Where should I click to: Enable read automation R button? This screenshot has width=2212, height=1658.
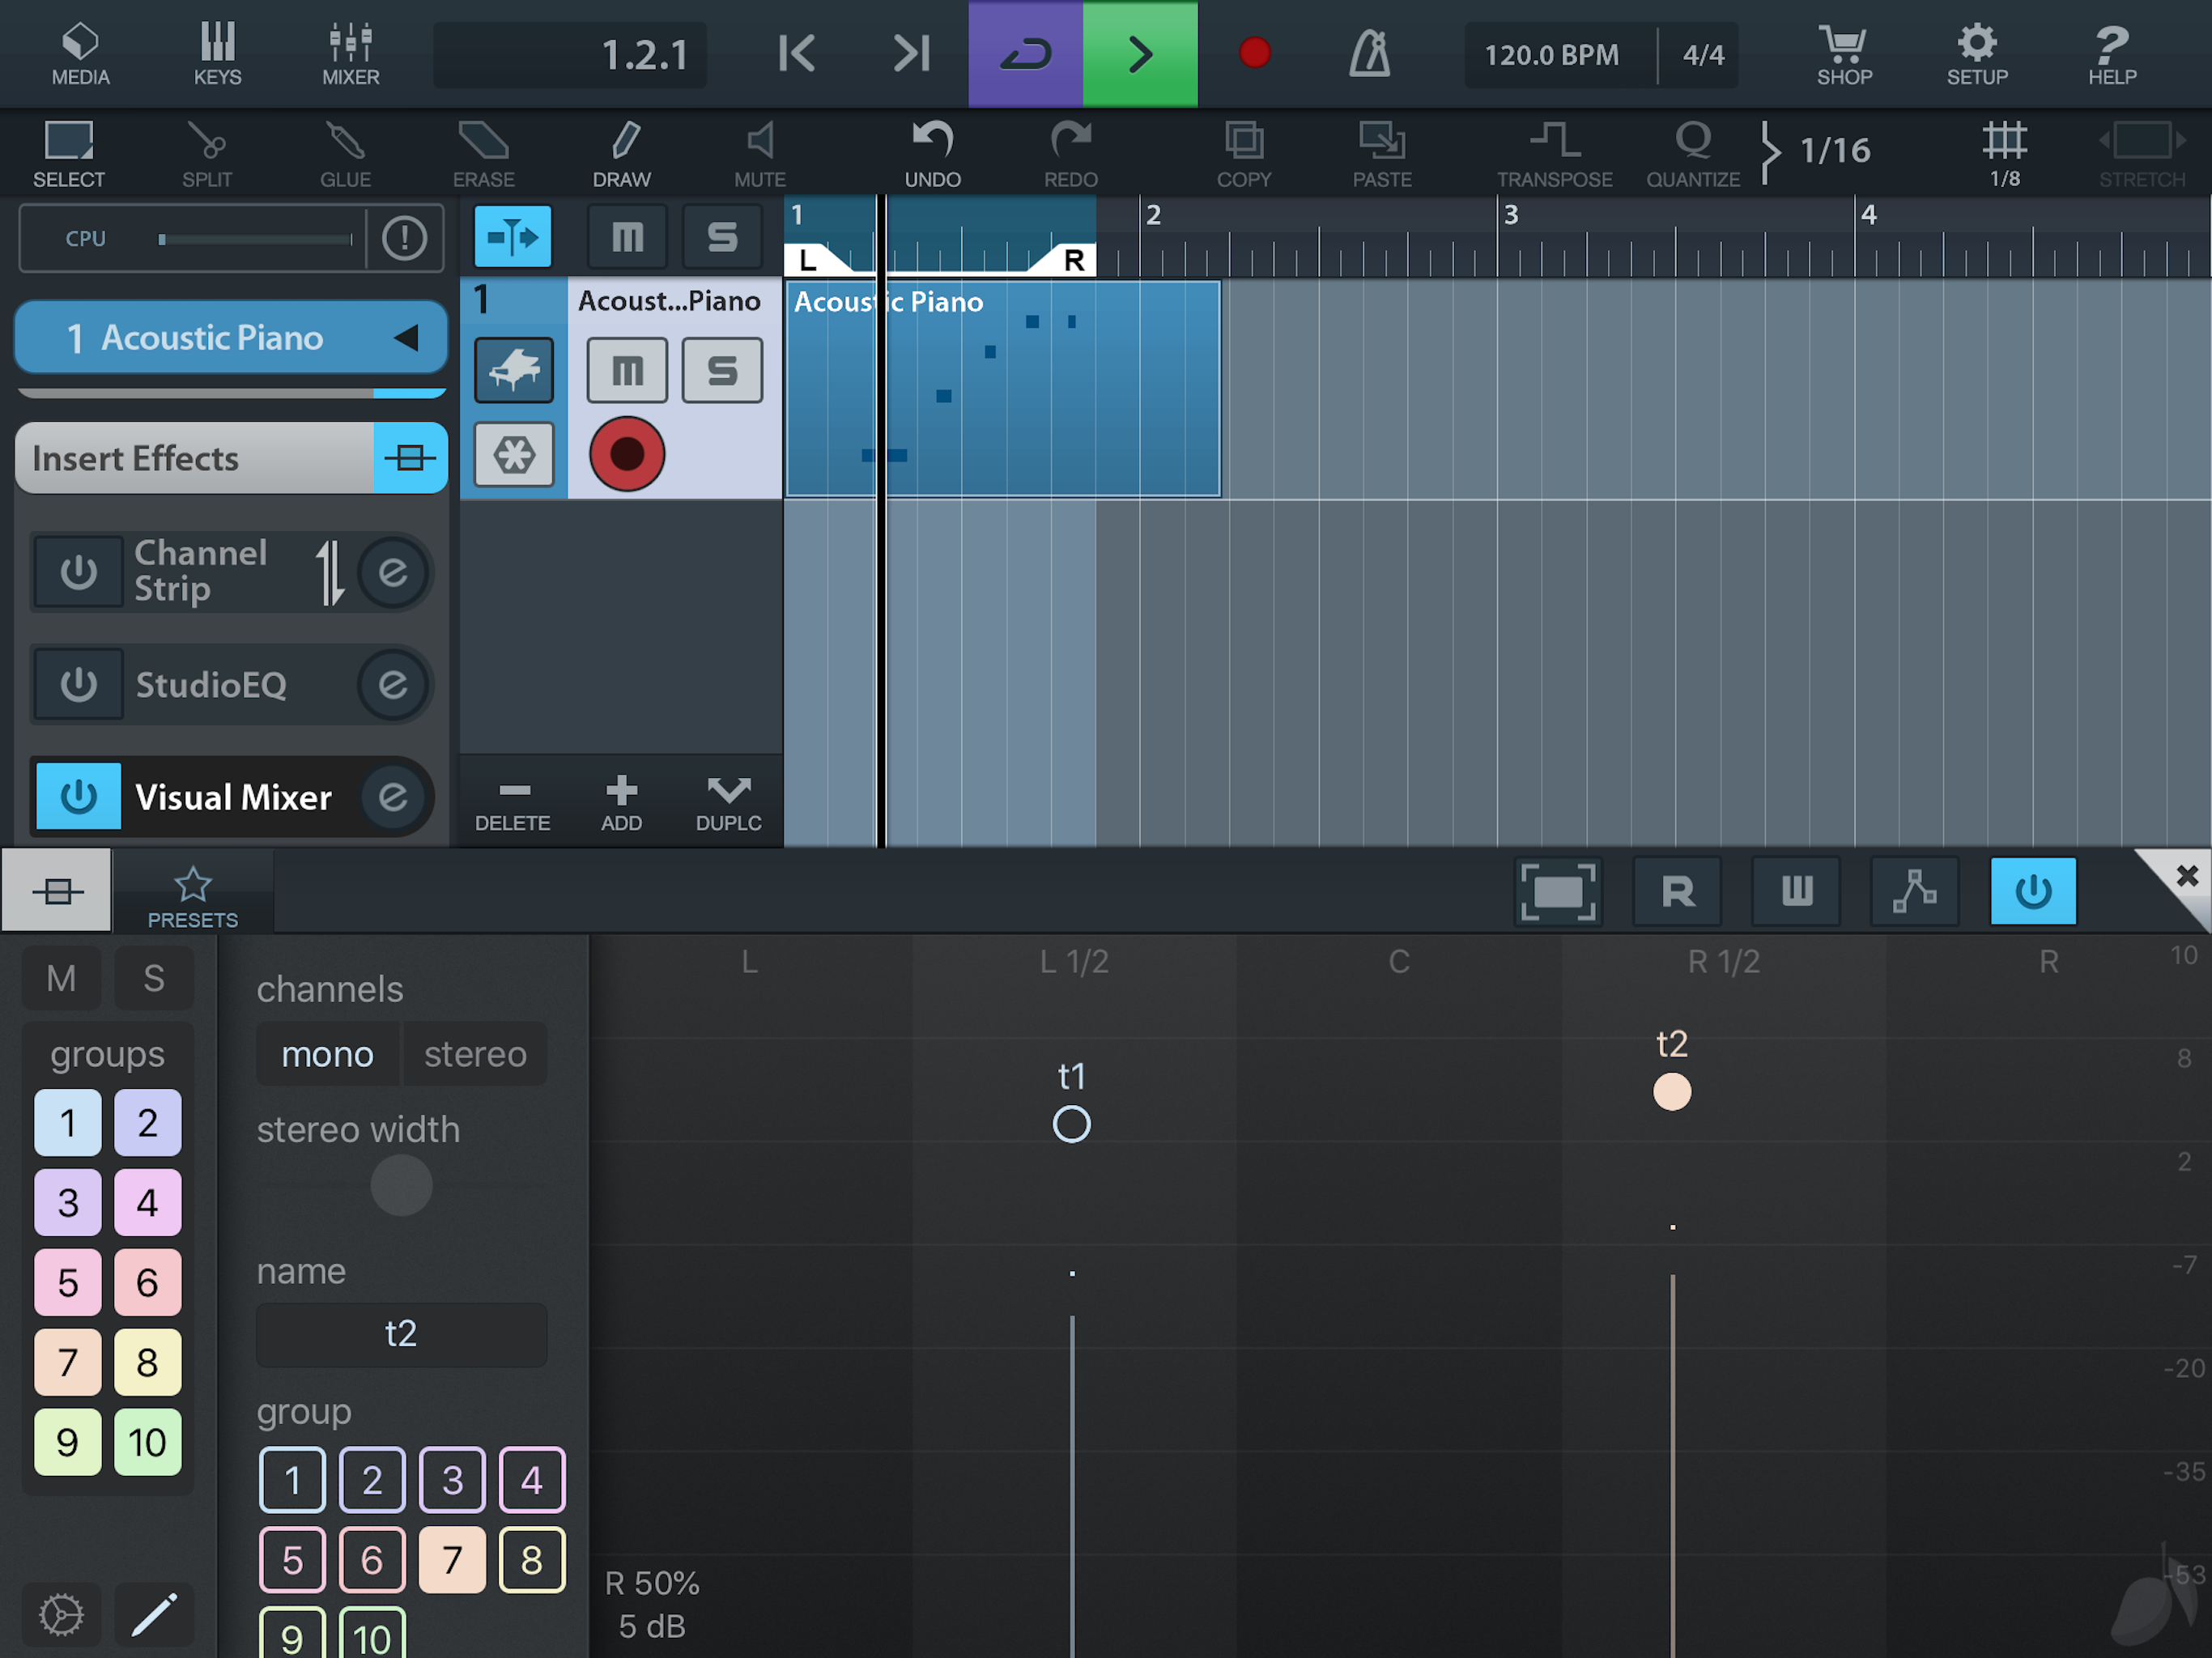click(1677, 890)
